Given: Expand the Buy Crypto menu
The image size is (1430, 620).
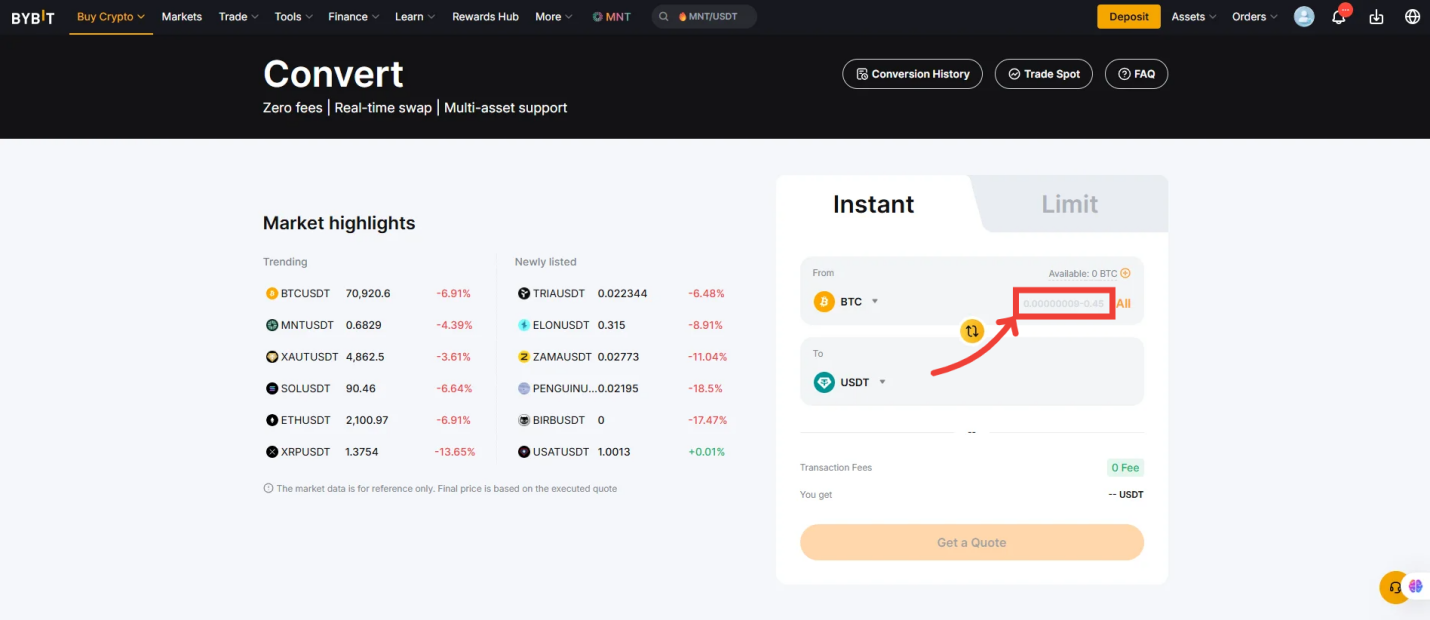Looking at the screenshot, I should [x=111, y=17].
